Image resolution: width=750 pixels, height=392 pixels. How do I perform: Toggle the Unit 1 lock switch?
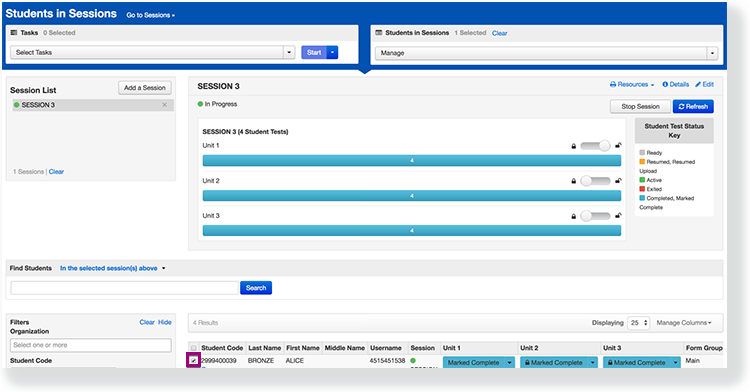point(596,146)
